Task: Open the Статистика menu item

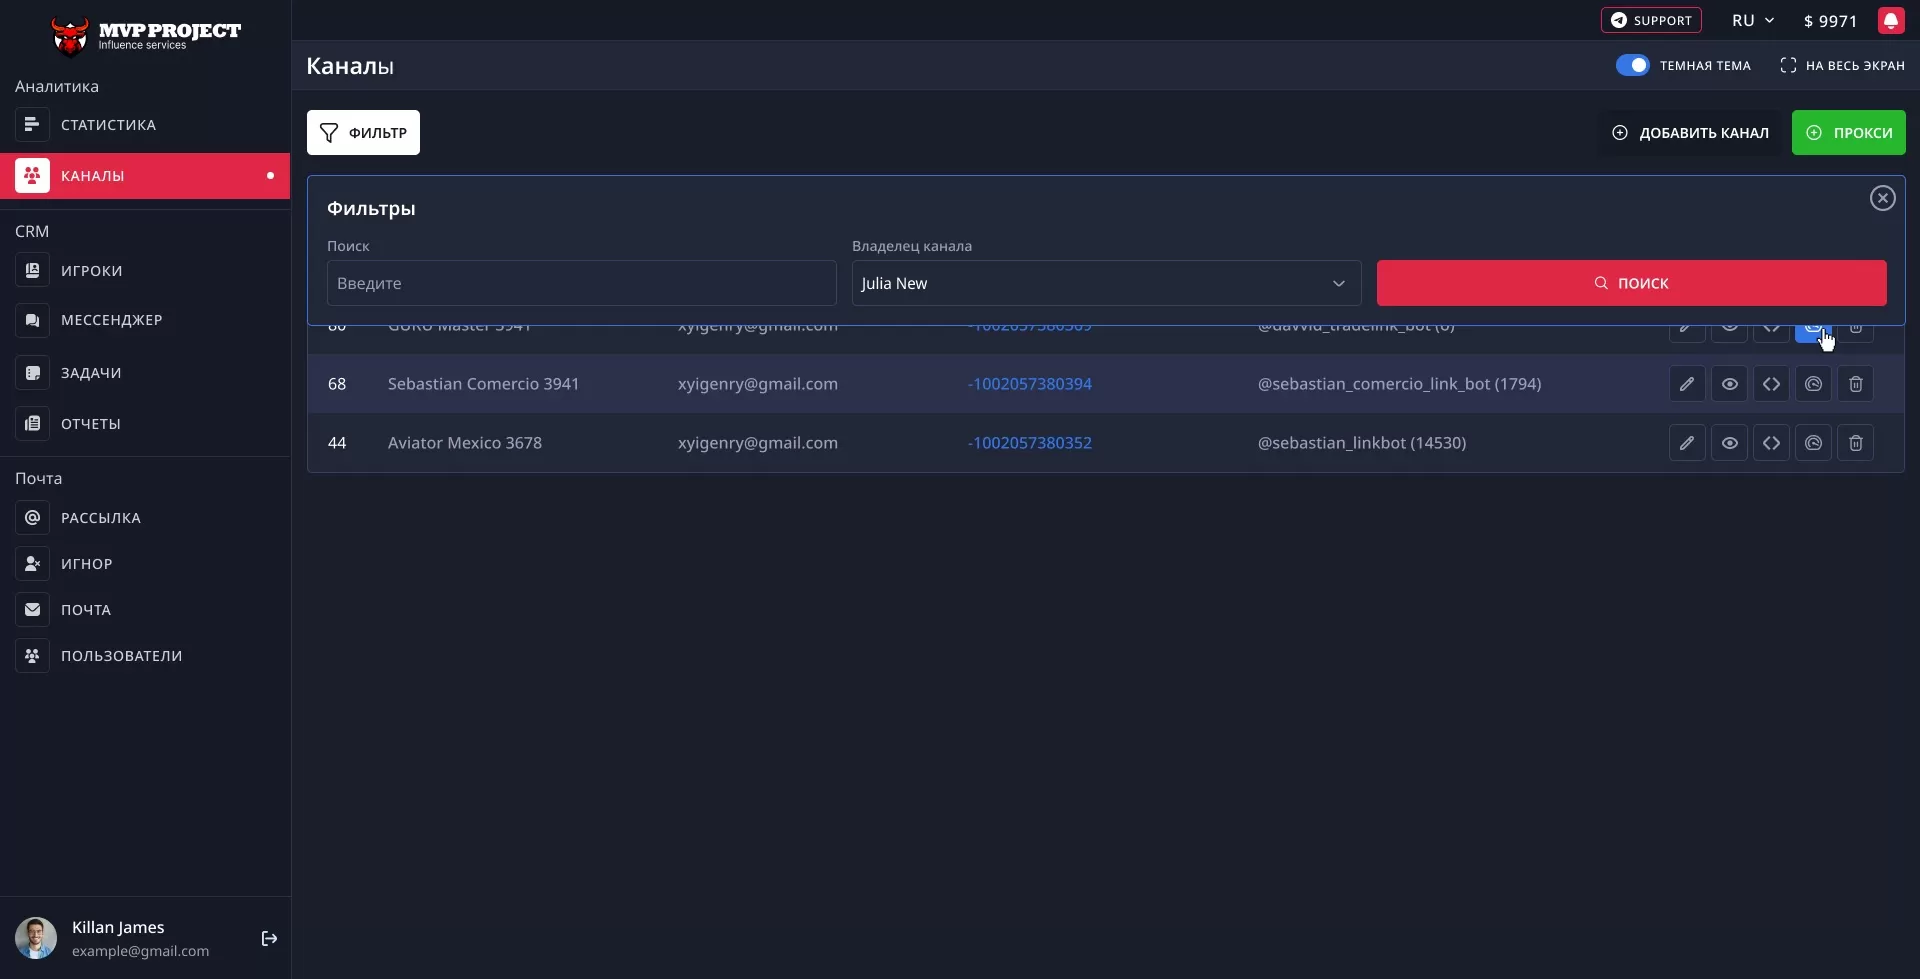Action: coord(108,125)
